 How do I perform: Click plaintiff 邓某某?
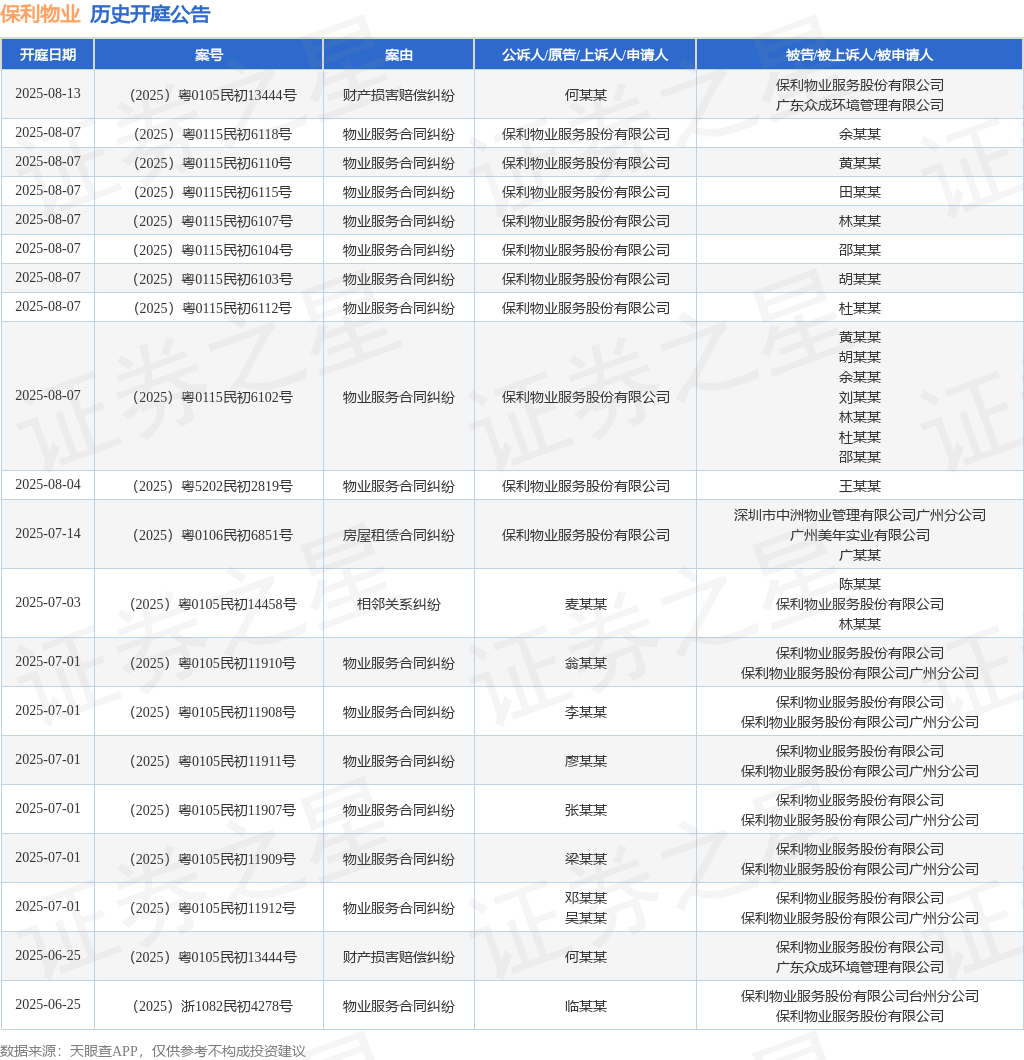(585, 899)
